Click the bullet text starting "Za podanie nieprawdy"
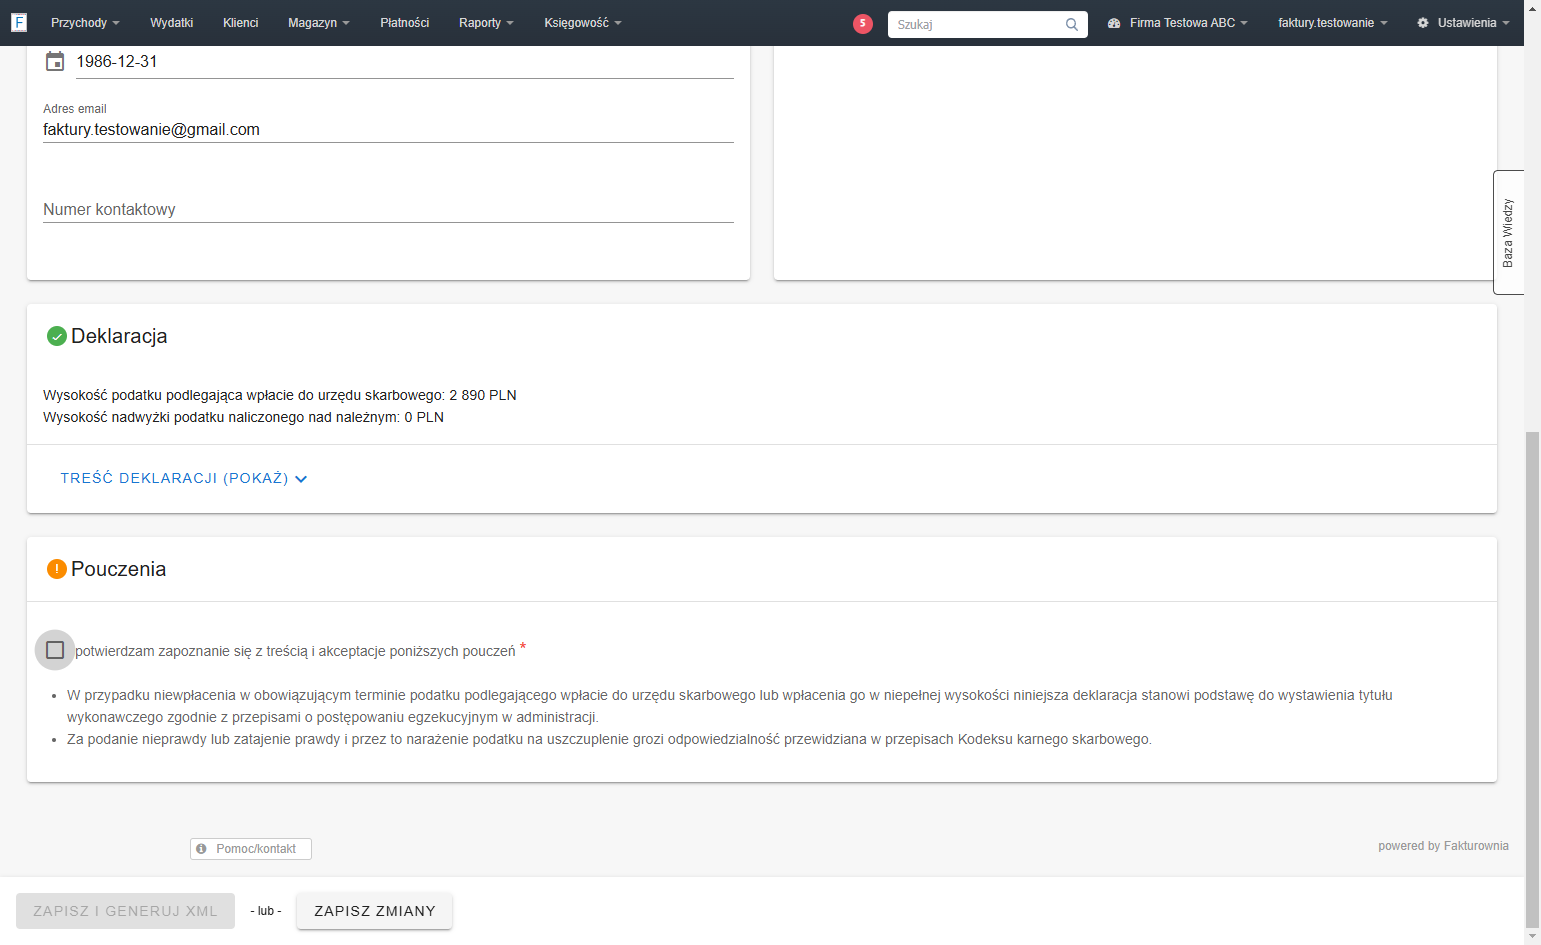The height and width of the screenshot is (945, 1541). tap(609, 740)
